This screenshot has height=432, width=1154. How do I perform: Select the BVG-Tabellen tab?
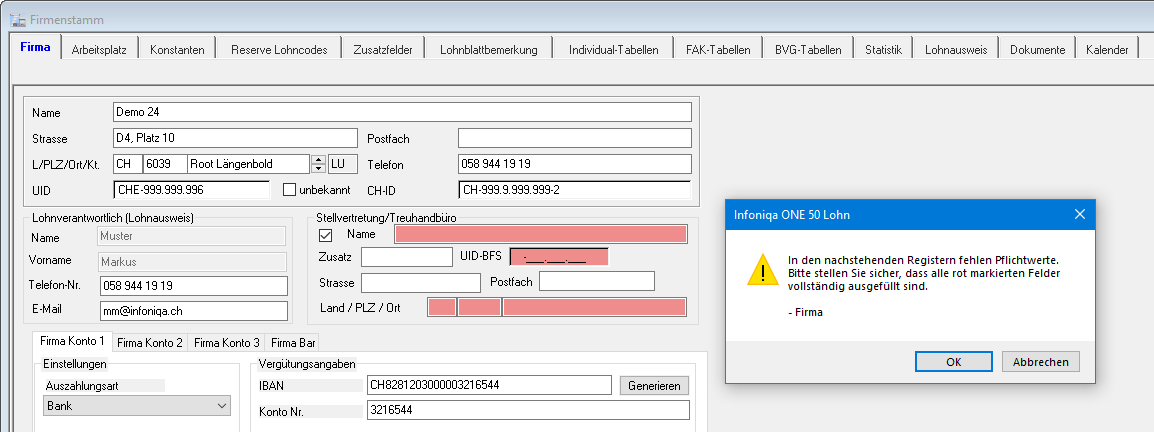808,50
